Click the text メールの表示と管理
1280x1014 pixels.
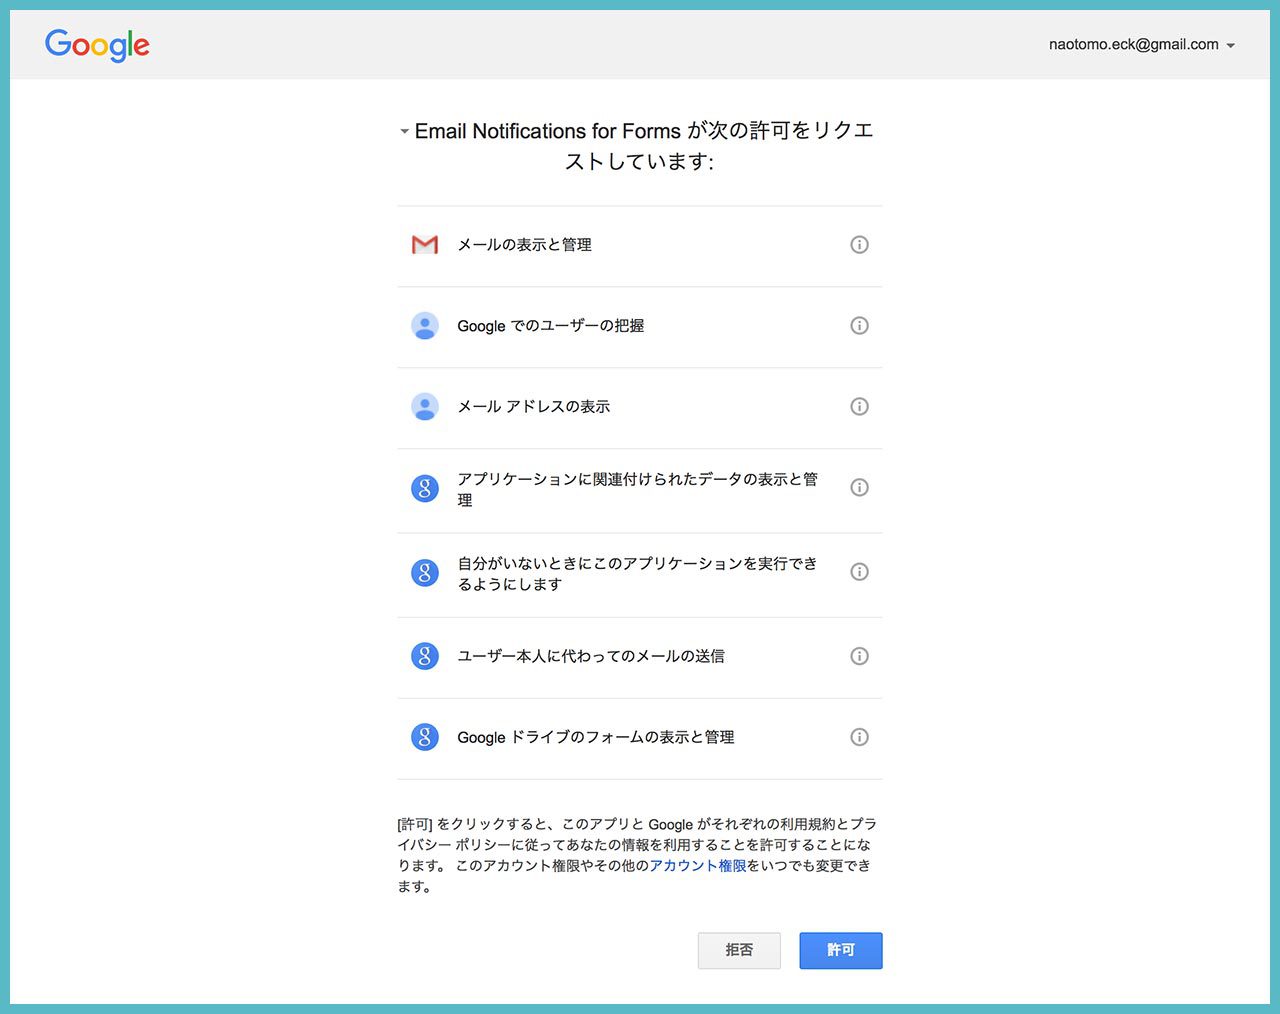point(524,244)
